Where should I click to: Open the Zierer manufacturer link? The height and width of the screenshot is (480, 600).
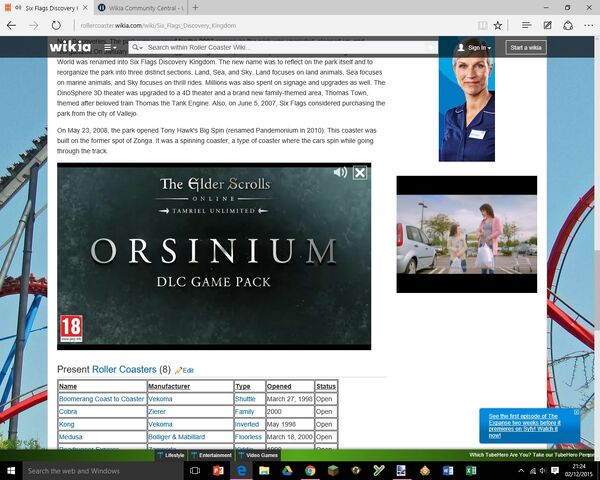(x=157, y=411)
